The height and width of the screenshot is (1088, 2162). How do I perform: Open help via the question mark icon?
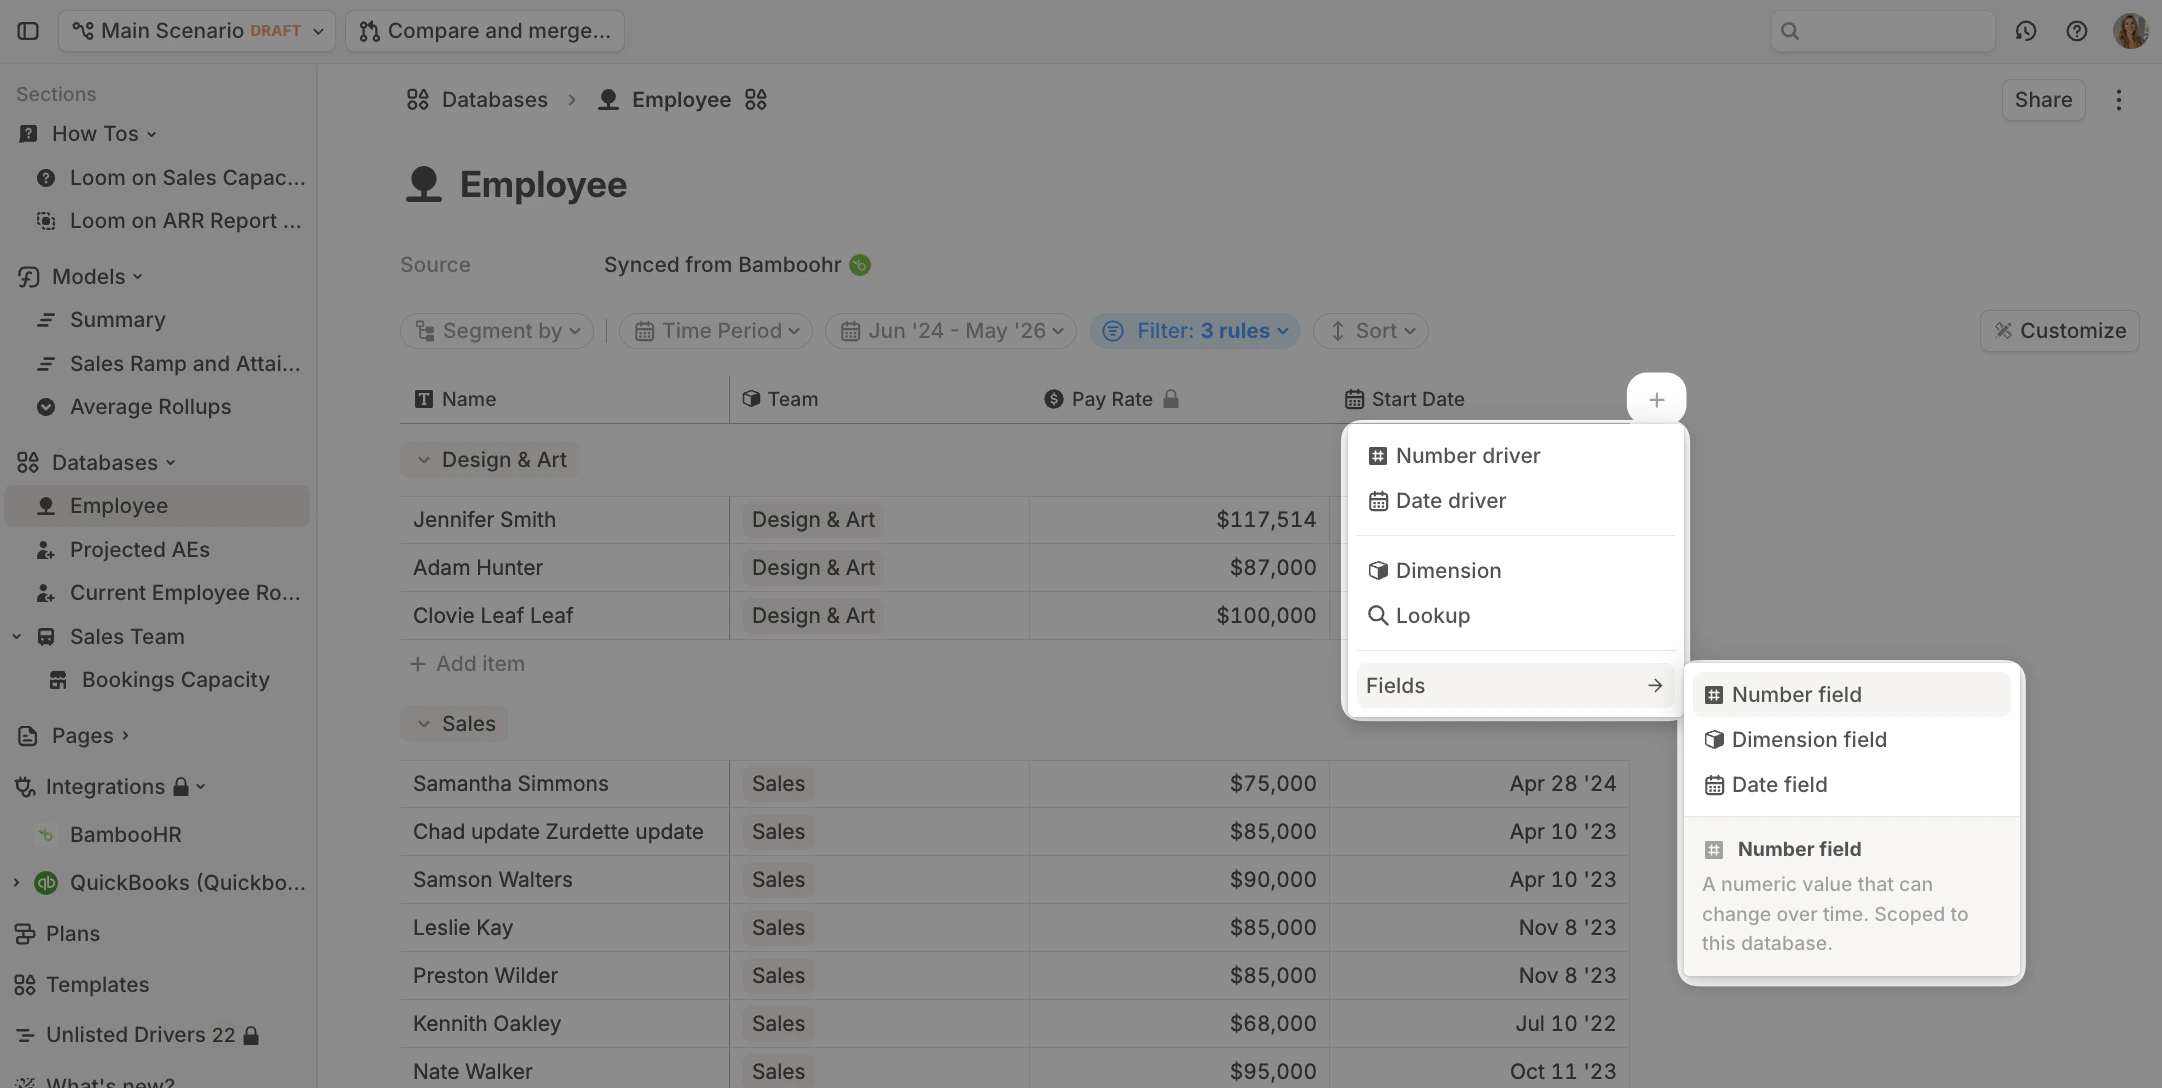point(2078,31)
